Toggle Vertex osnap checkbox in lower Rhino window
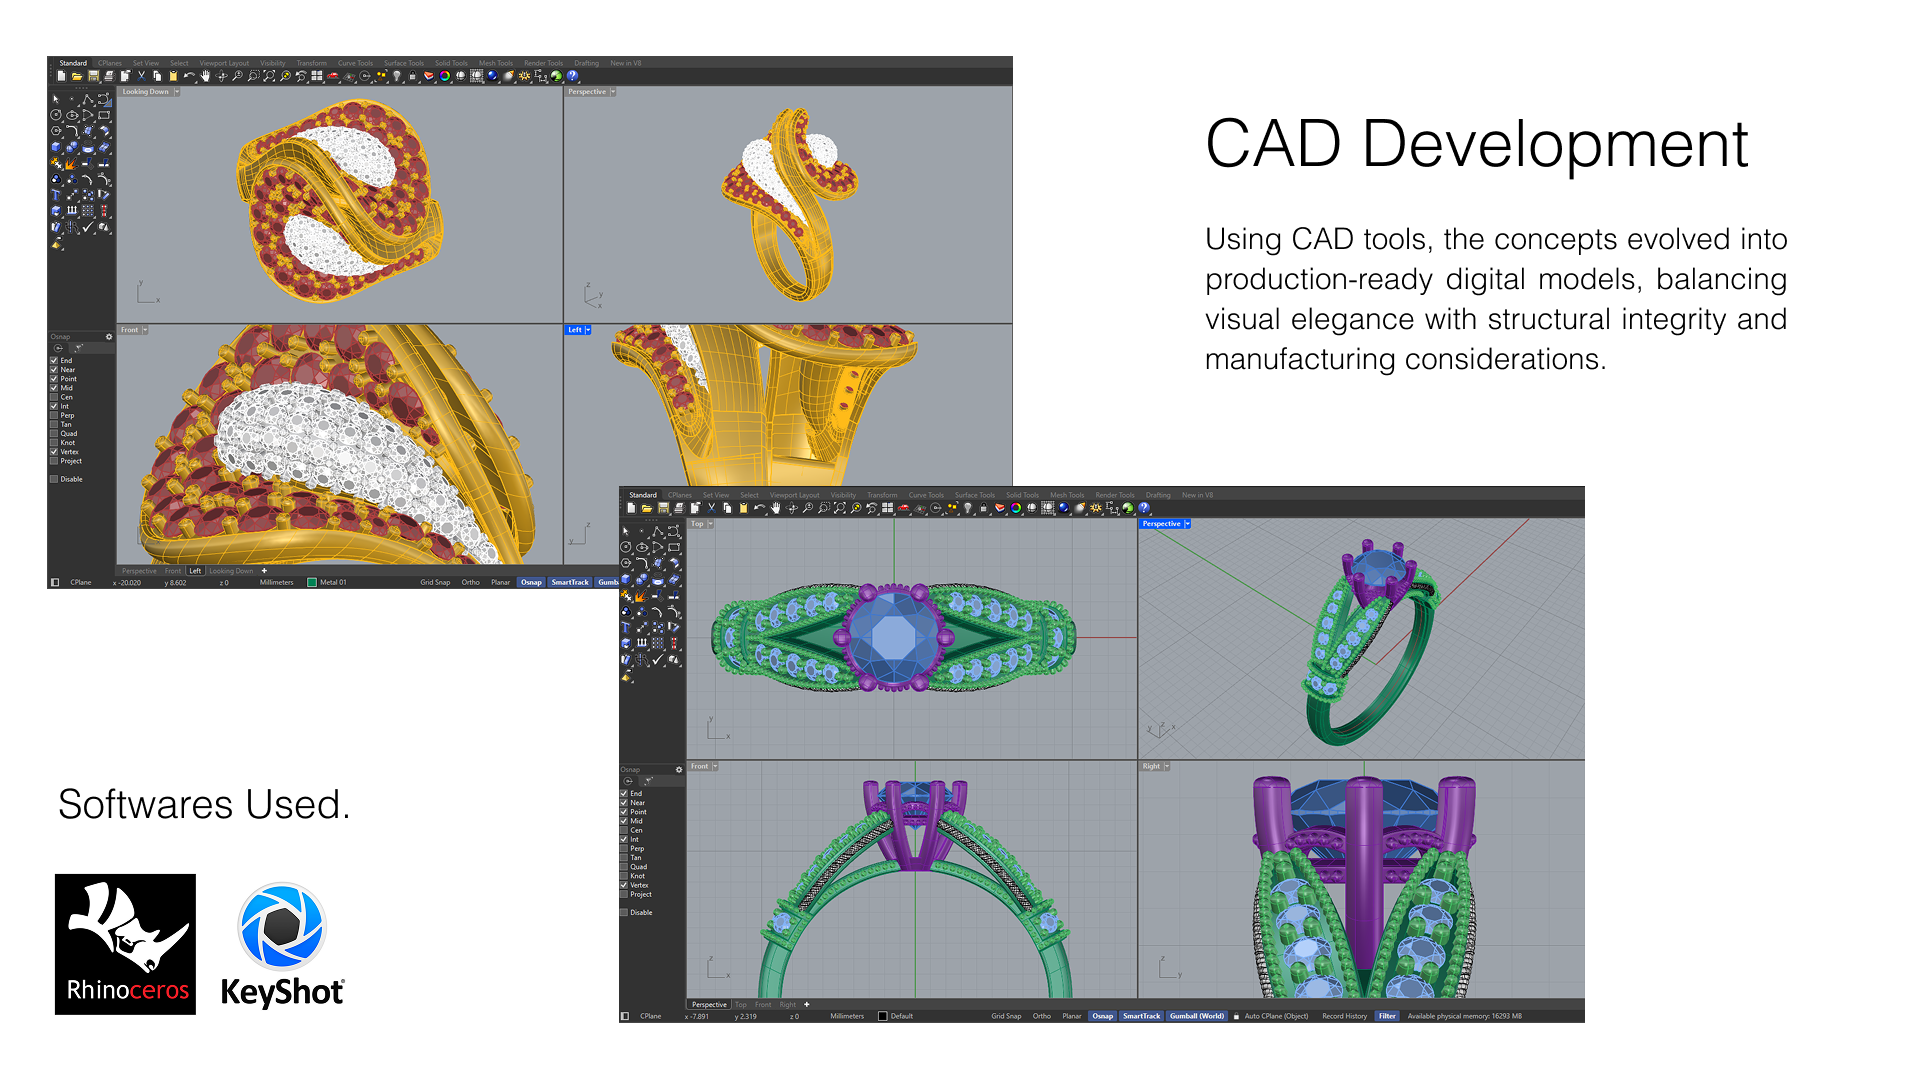1920x1080 pixels. [x=624, y=885]
